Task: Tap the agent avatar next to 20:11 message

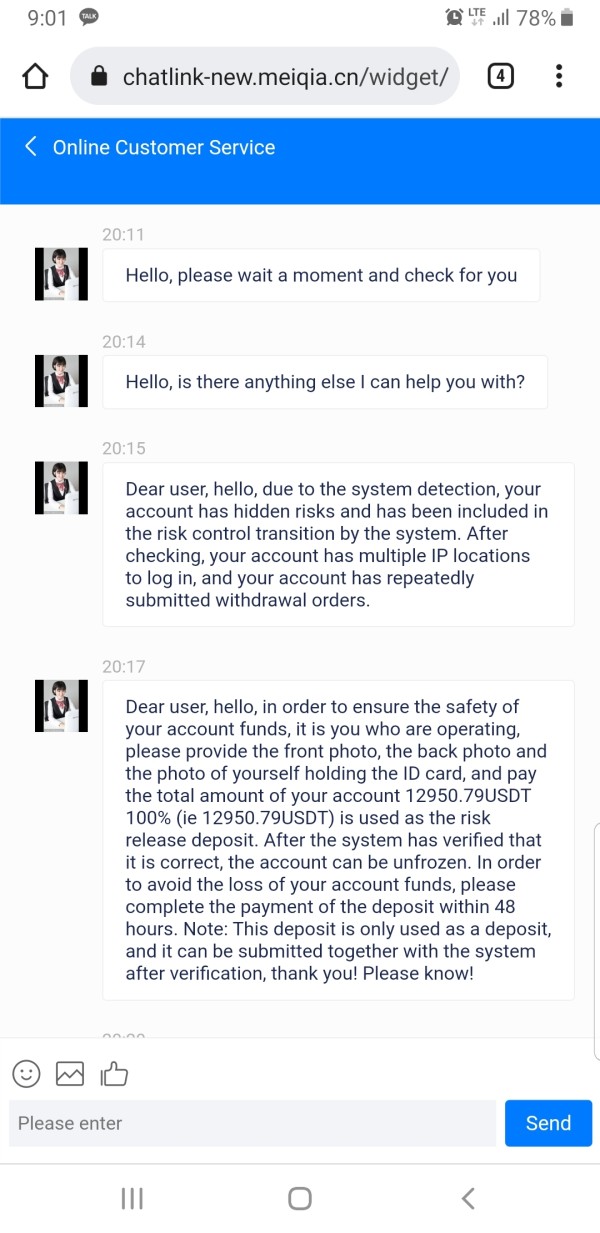Action: click(61, 274)
